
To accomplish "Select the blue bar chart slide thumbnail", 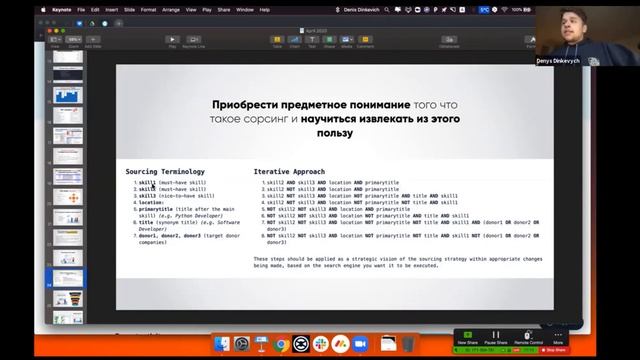I will point(68,95).
